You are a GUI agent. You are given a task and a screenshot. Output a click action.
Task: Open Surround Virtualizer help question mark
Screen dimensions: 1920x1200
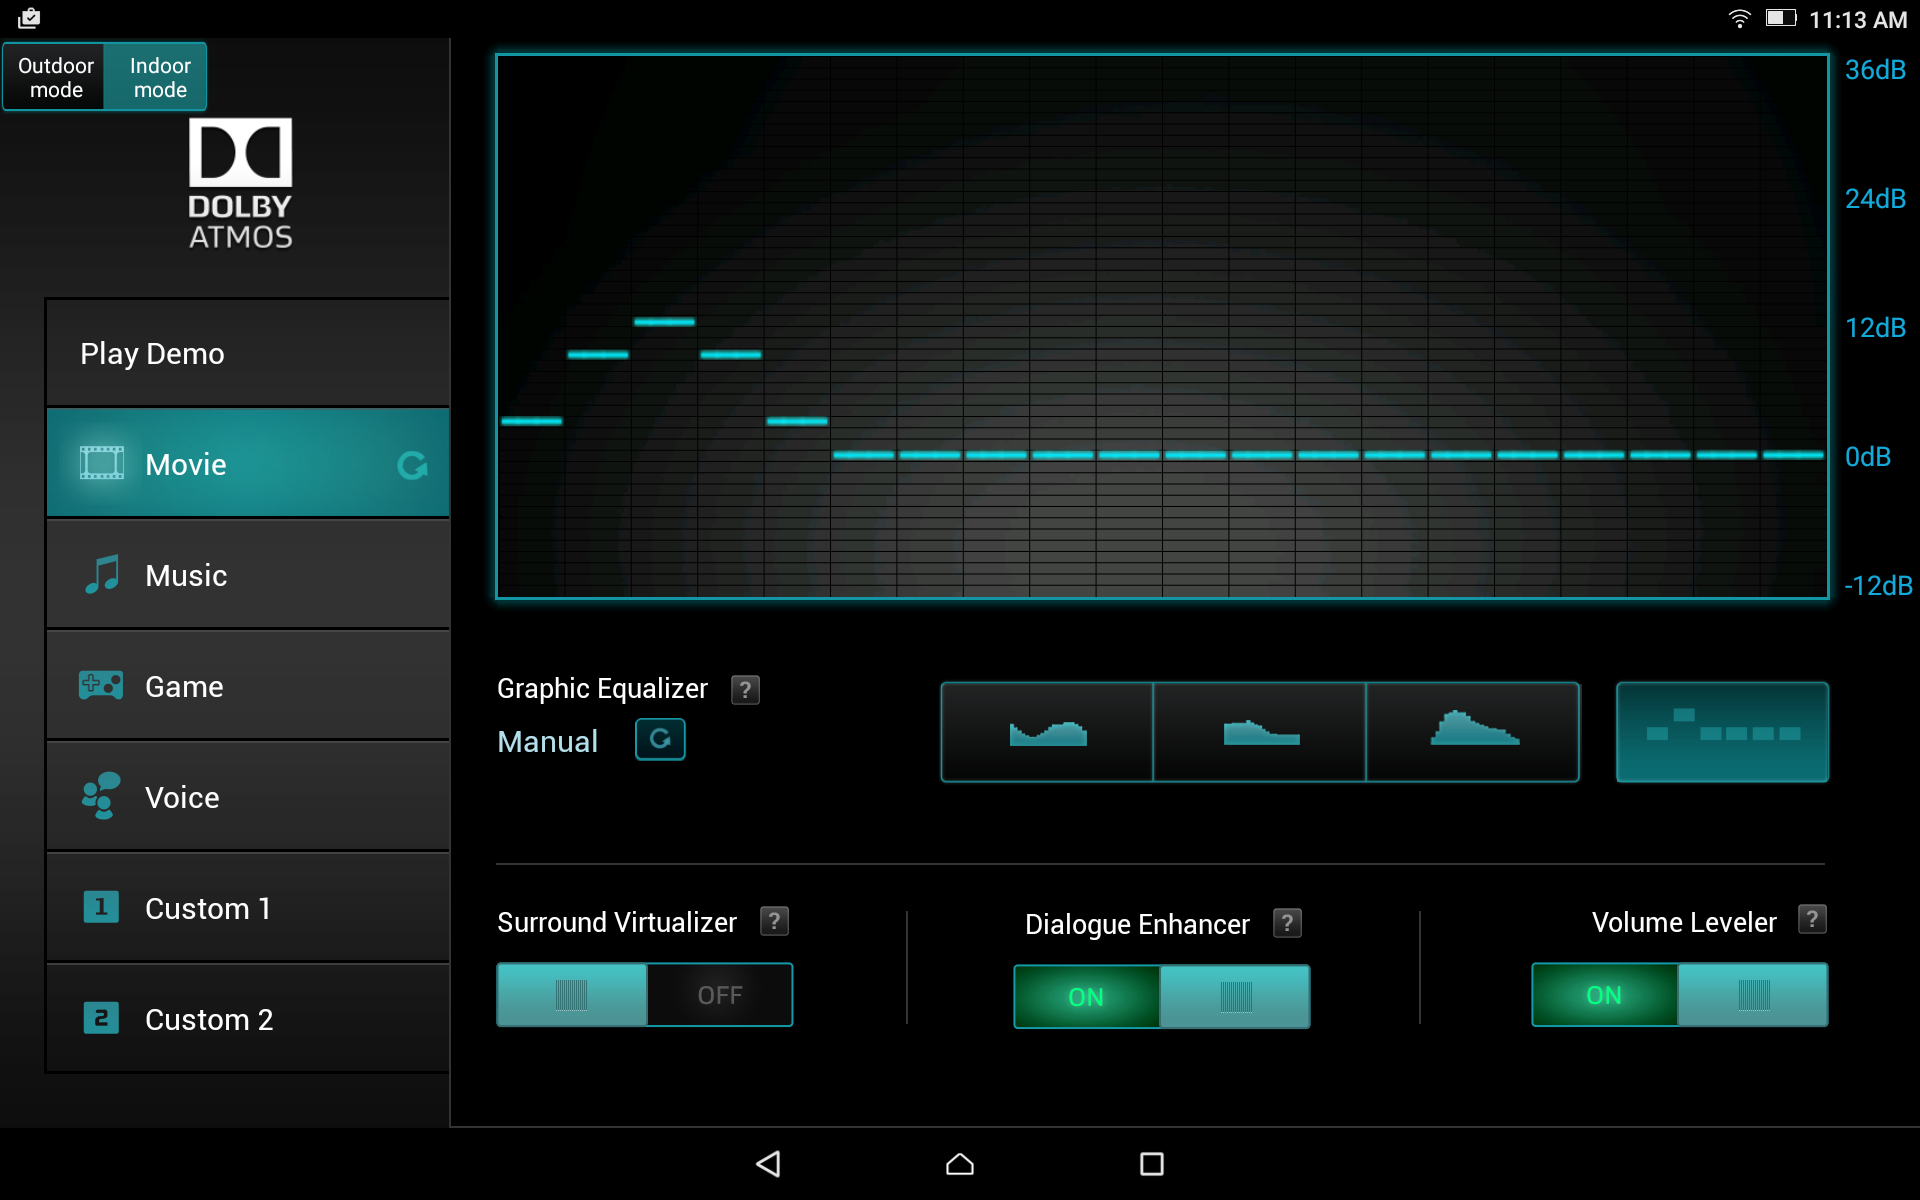774,921
